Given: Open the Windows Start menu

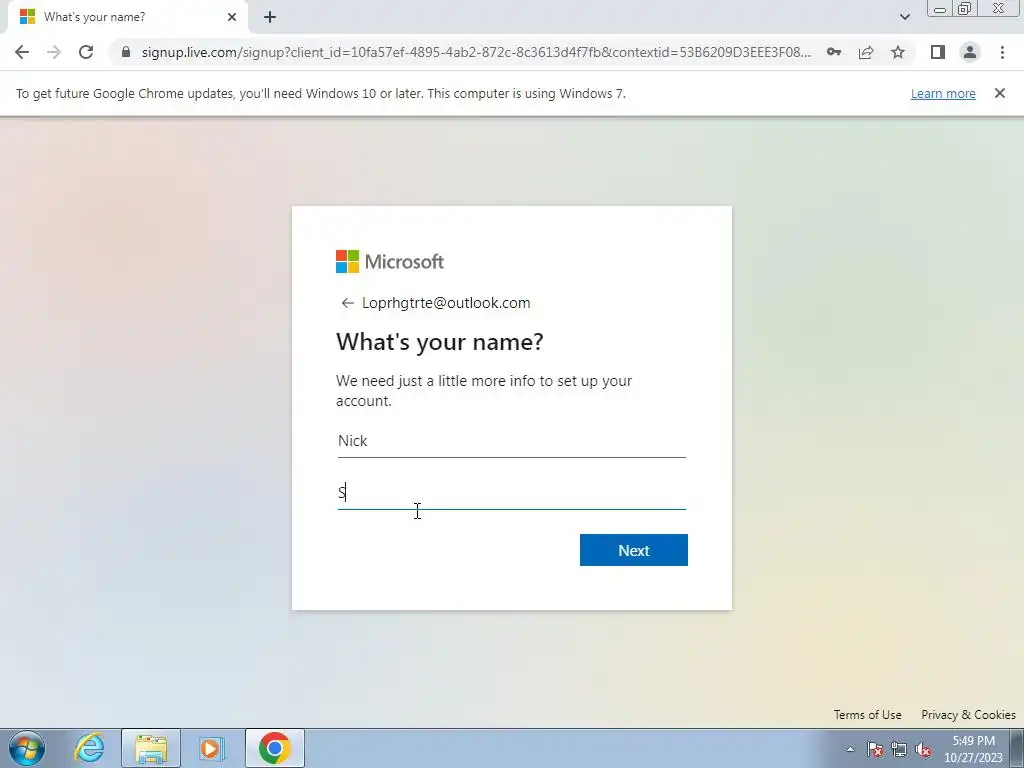Looking at the screenshot, I should pos(27,748).
